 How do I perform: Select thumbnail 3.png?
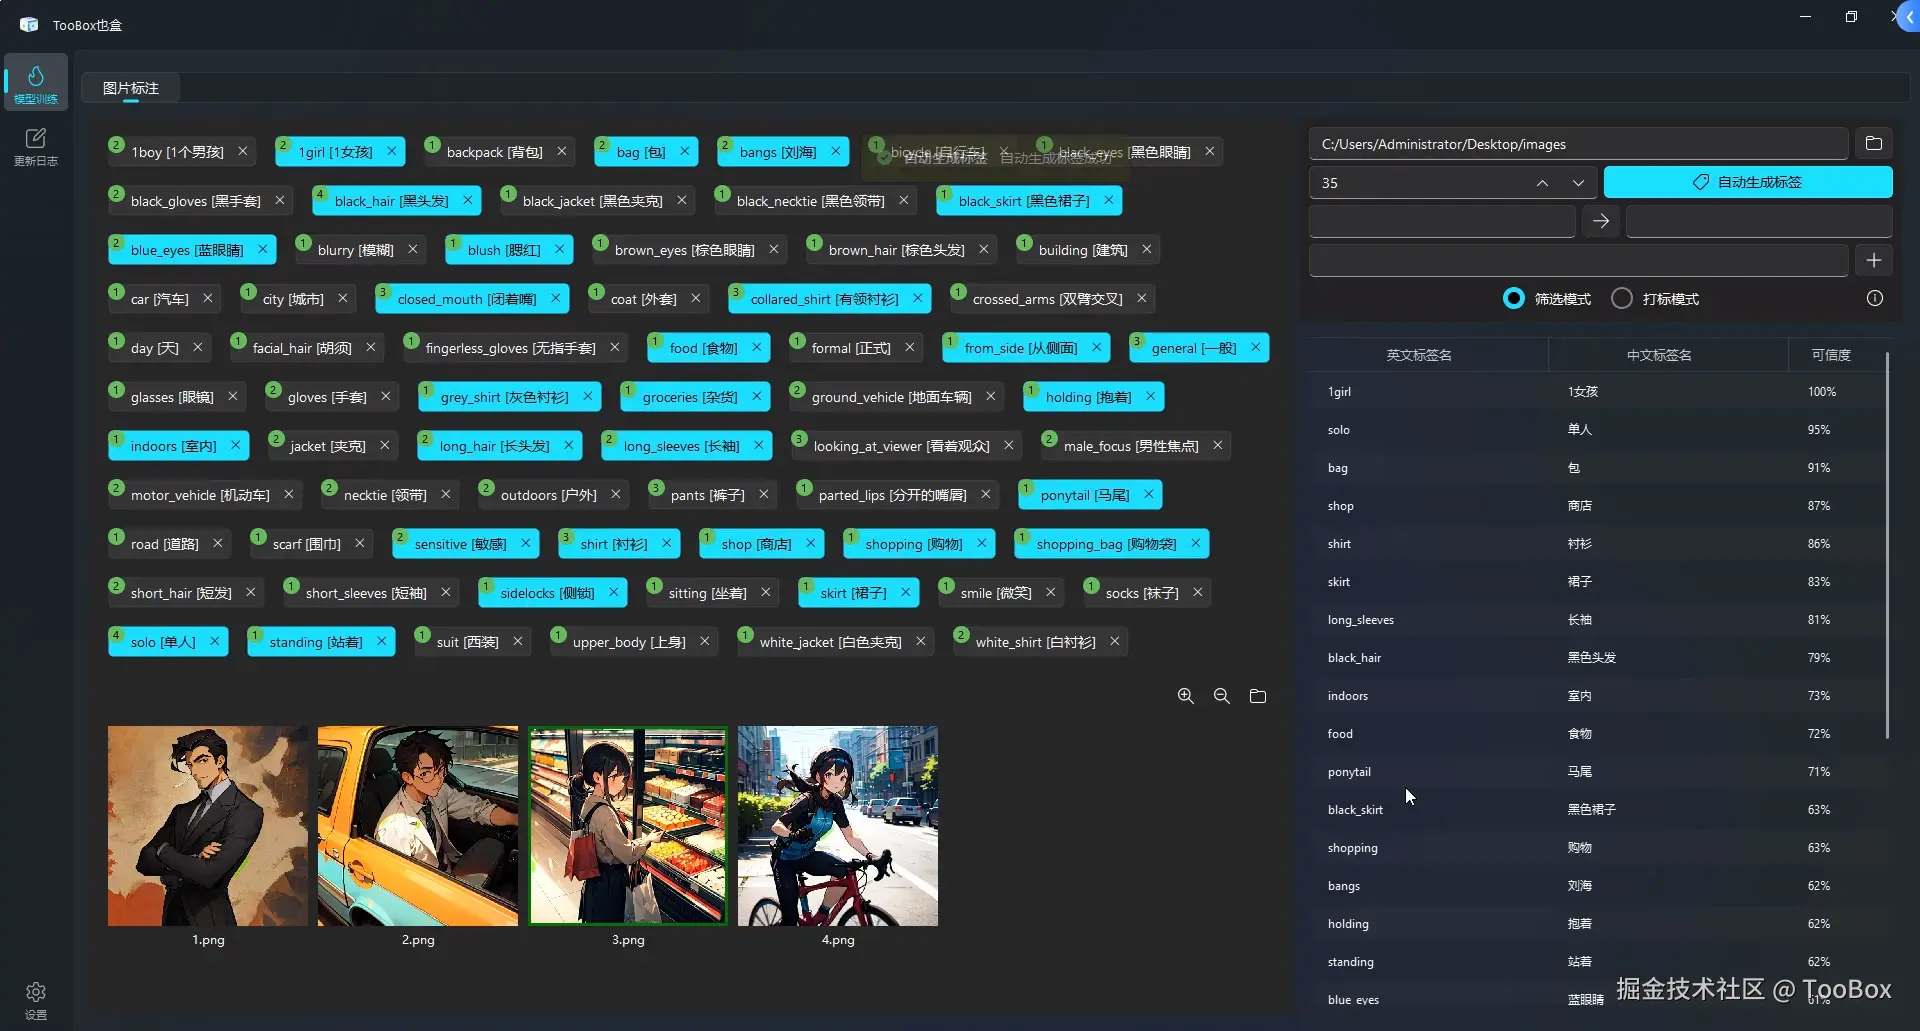pos(628,826)
